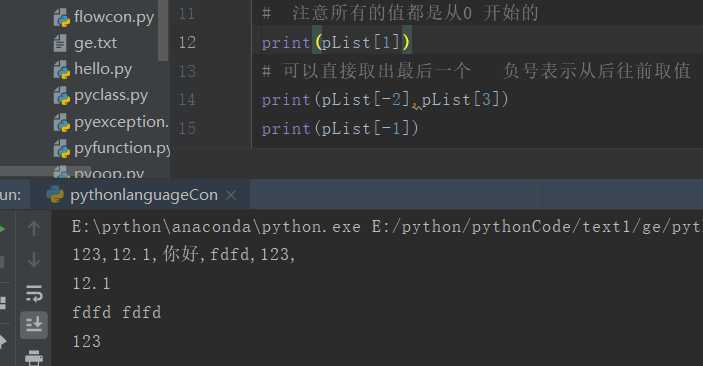Click the up arrow in run toolbar

tap(34, 229)
